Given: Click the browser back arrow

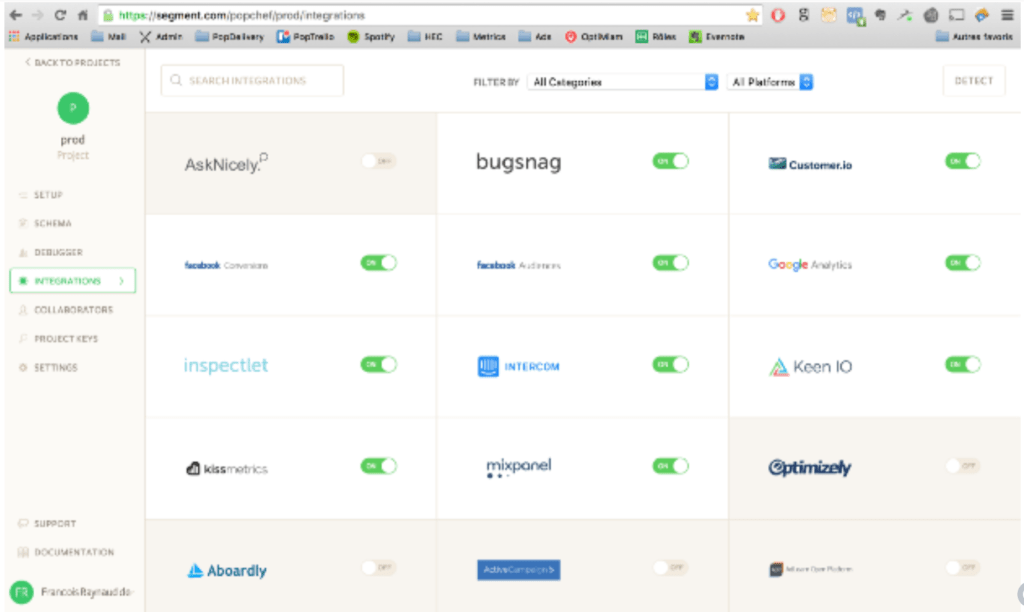Looking at the screenshot, I should (16, 14).
